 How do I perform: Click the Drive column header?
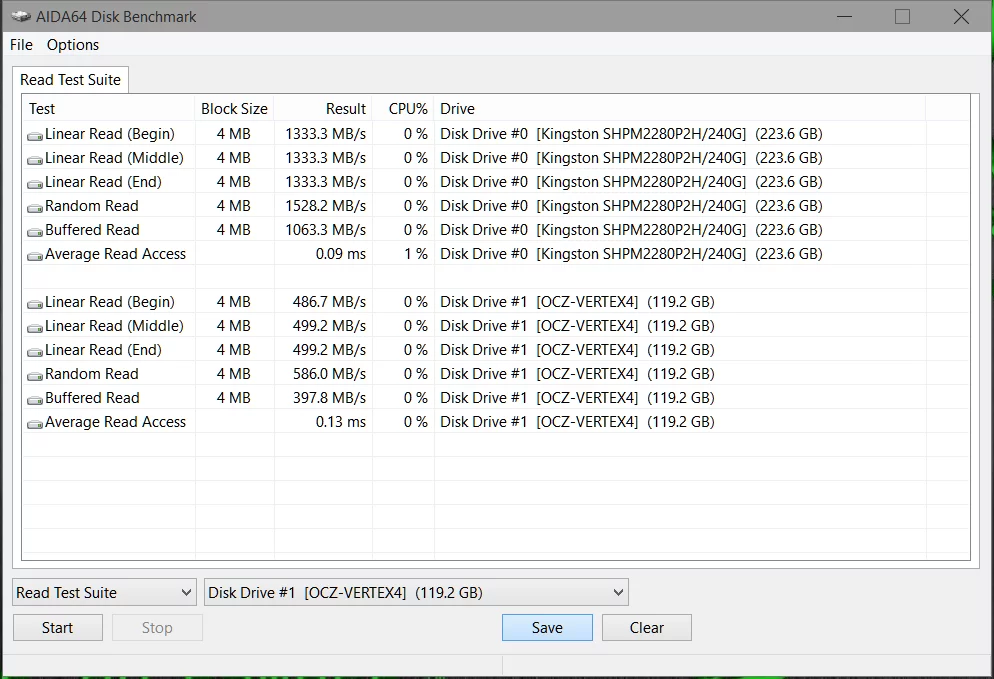(x=680, y=108)
